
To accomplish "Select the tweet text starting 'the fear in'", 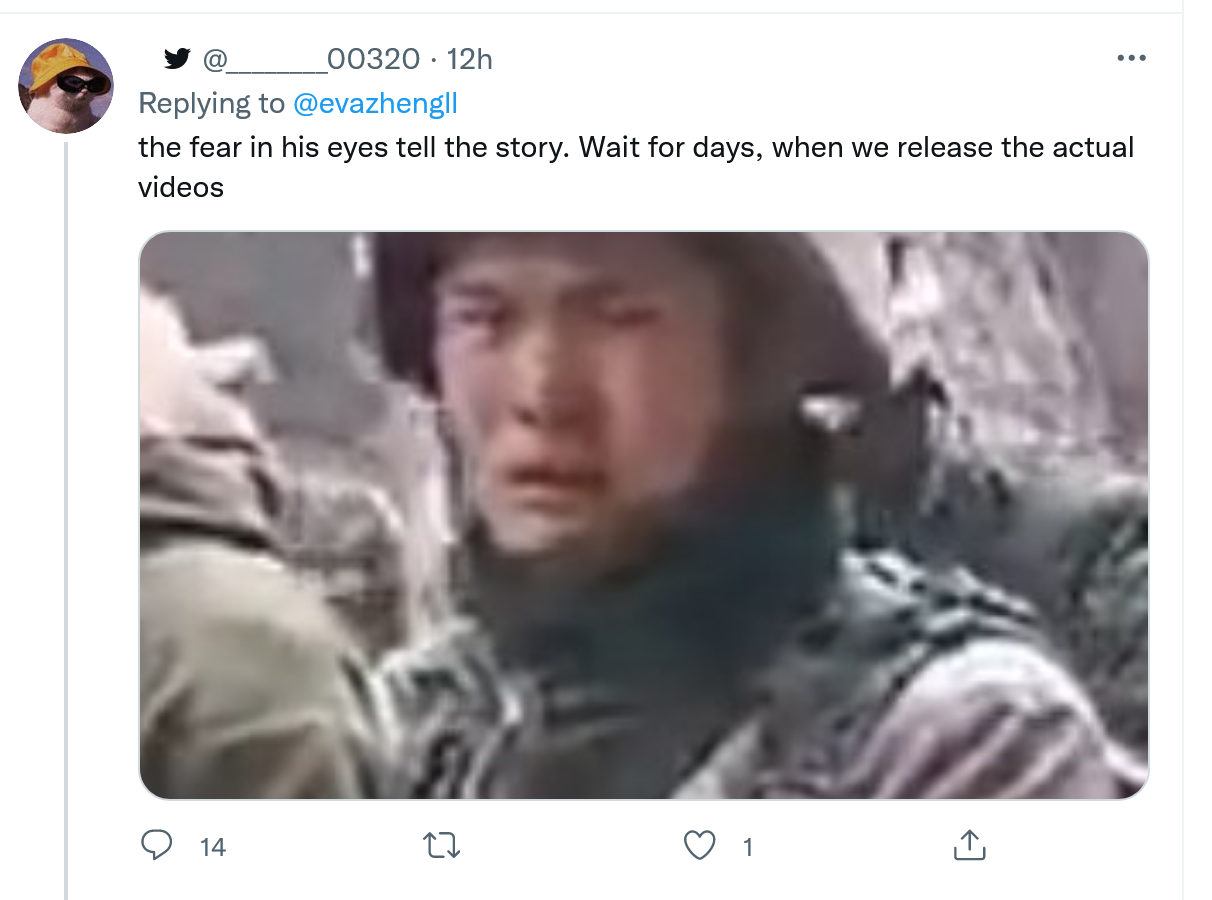I will (x=636, y=167).
